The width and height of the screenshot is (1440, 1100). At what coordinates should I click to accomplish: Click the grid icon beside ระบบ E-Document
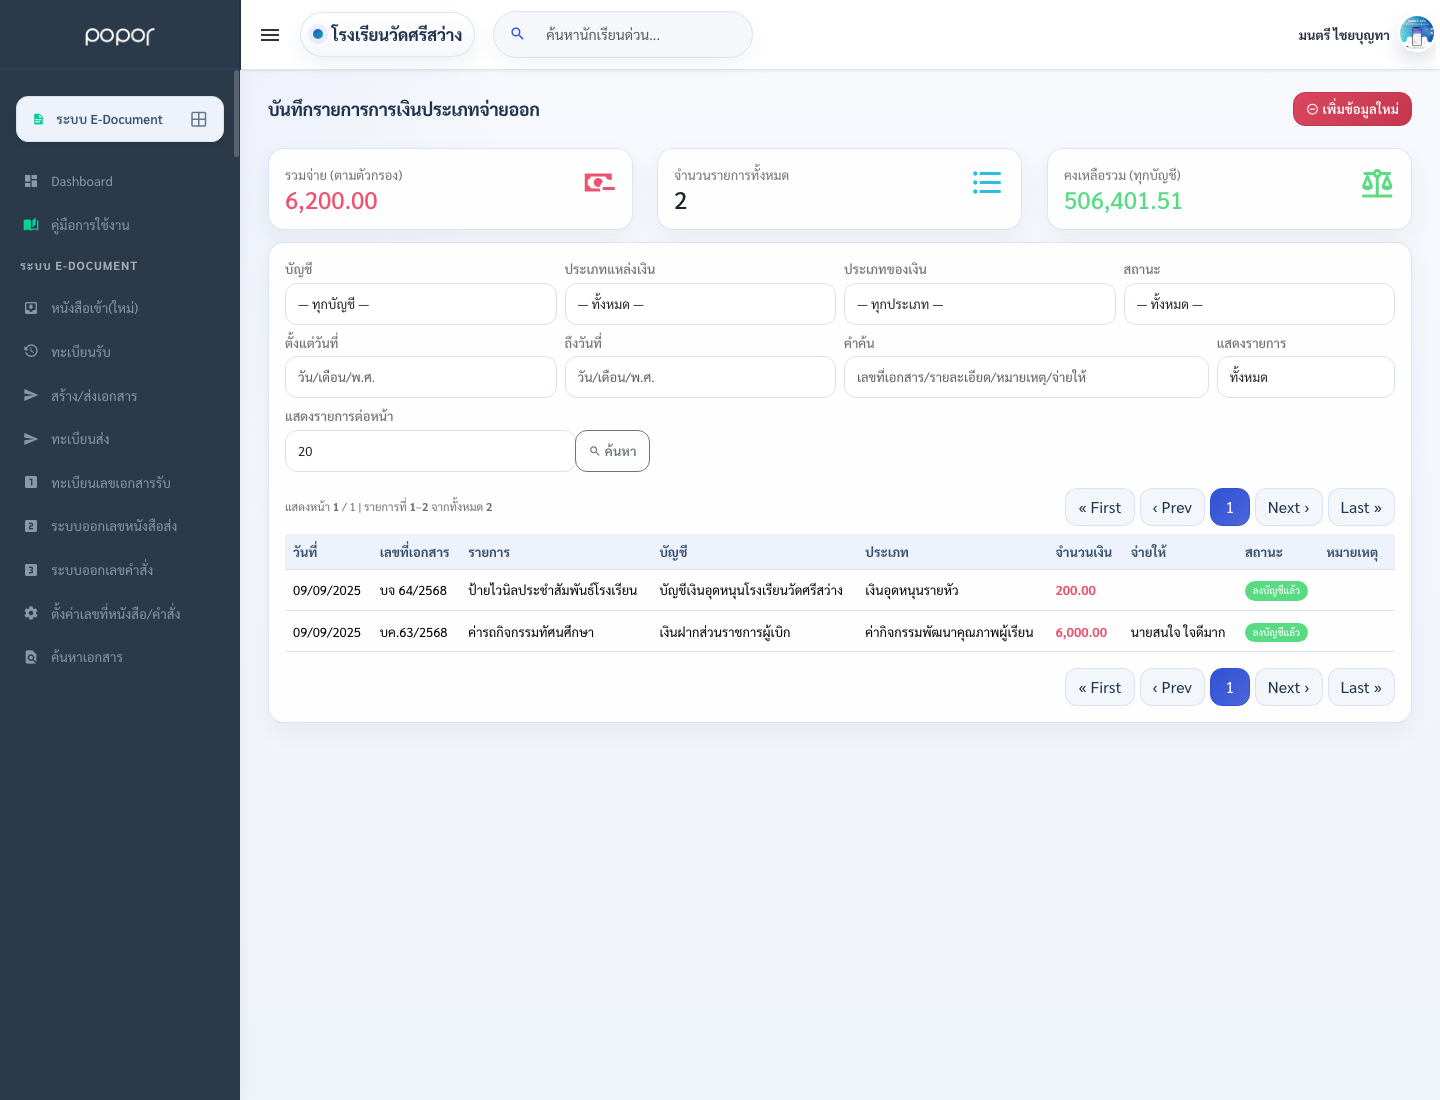click(199, 119)
